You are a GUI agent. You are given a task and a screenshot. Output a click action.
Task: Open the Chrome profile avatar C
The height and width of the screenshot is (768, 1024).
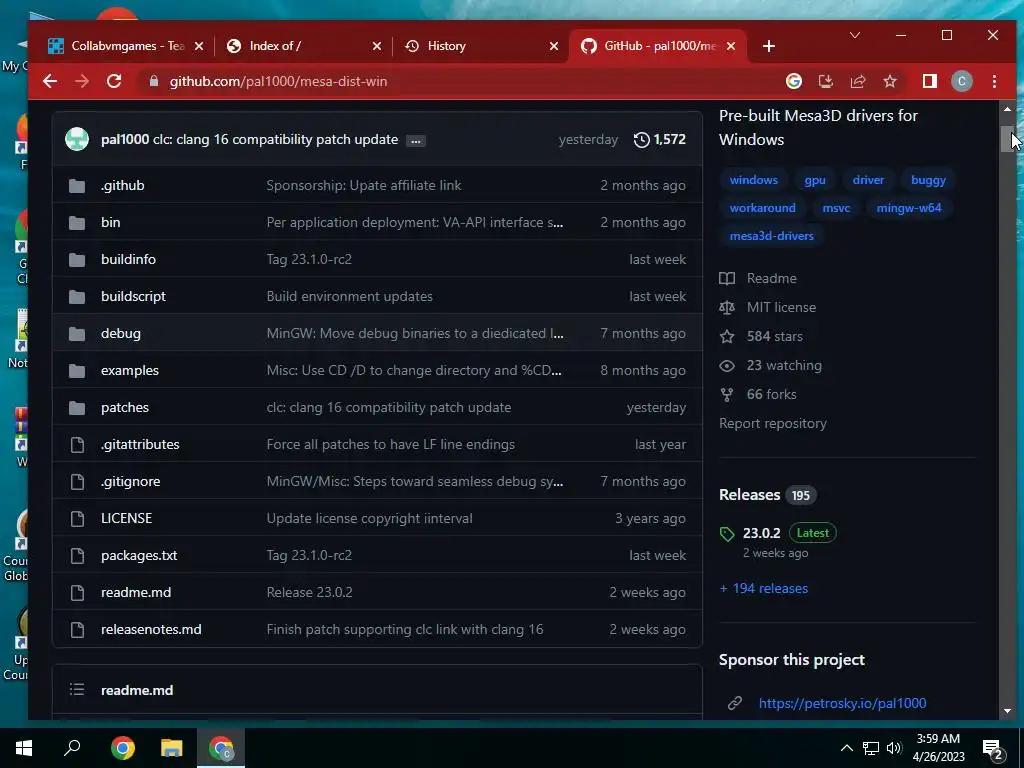961,81
